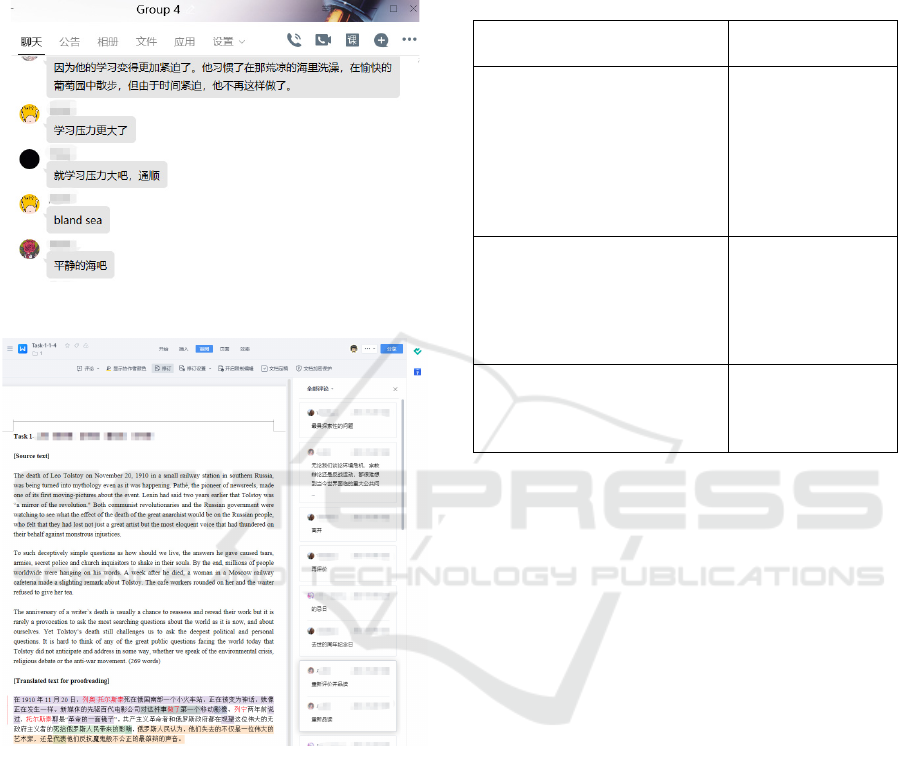The height and width of the screenshot is (760, 901).
Task: Open the long multi-line comment ending with '...'
Action: point(348,471)
